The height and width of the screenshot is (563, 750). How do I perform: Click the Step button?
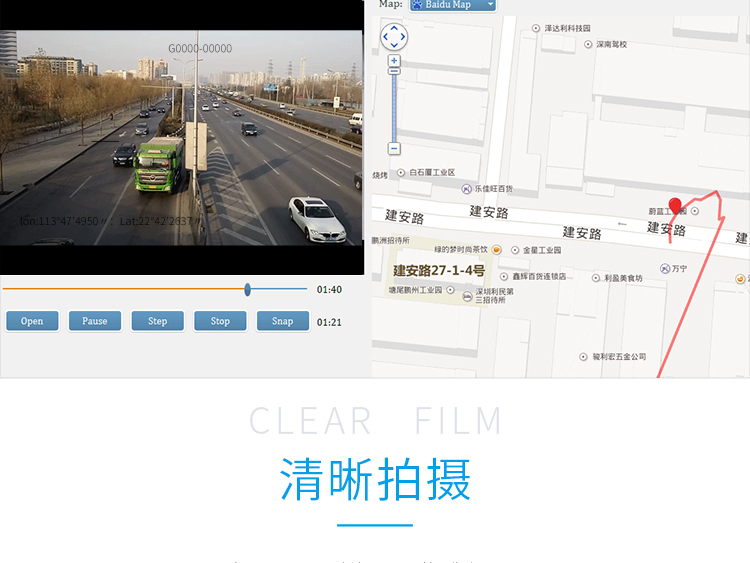[x=158, y=321]
